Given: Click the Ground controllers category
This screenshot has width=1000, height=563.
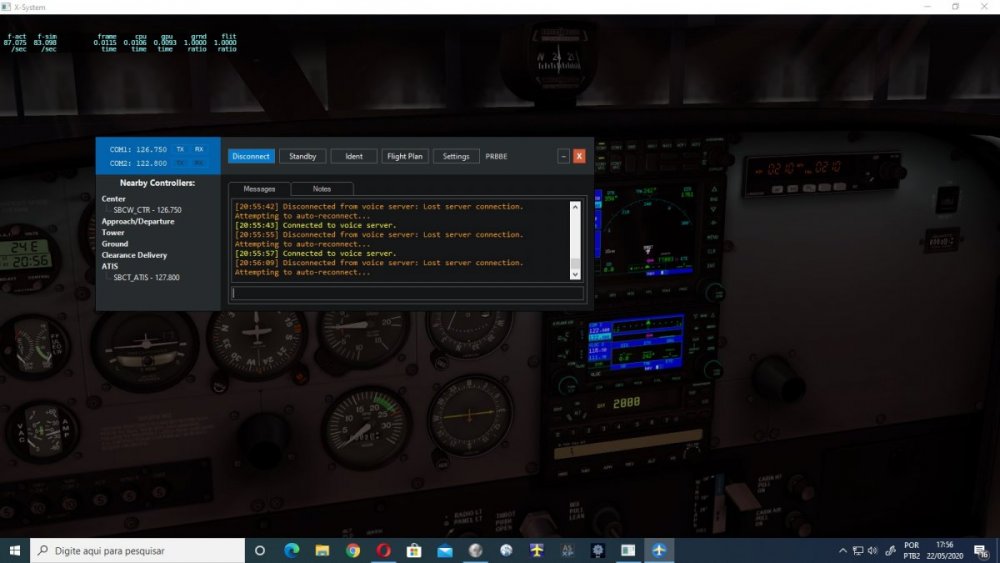Looking at the screenshot, I should (x=115, y=244).
